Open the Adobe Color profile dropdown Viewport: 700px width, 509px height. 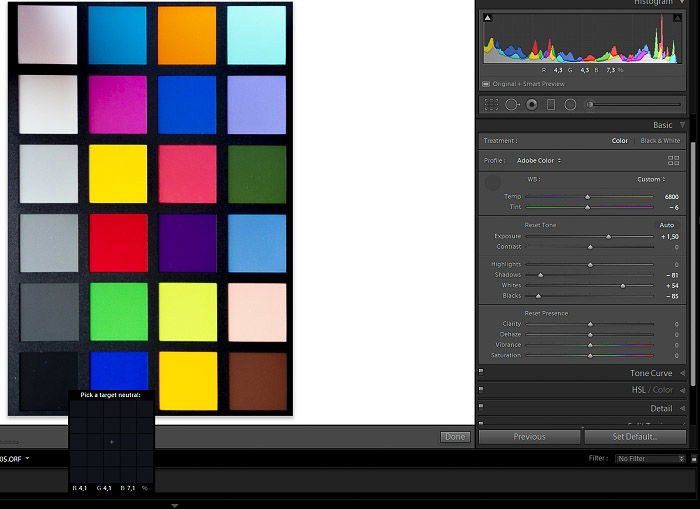[x=539, y=160]
